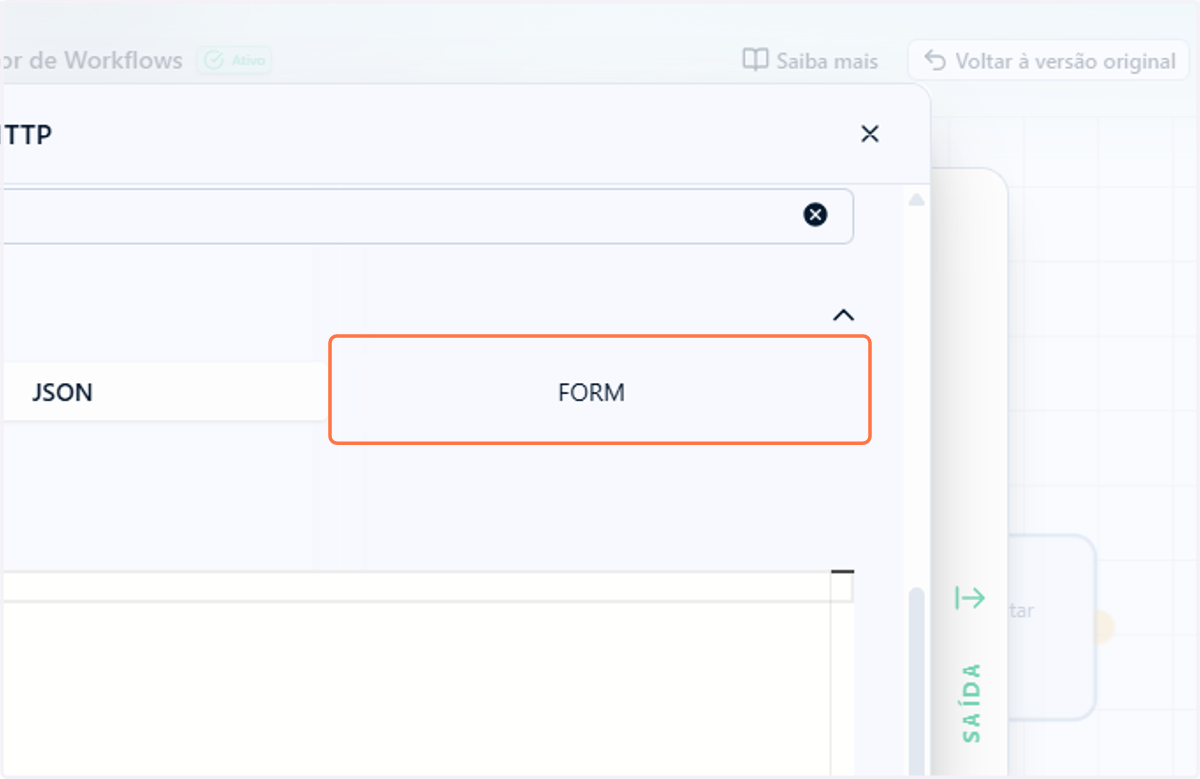
Task: Click the scrollbar up arrow
Action: 916,200
